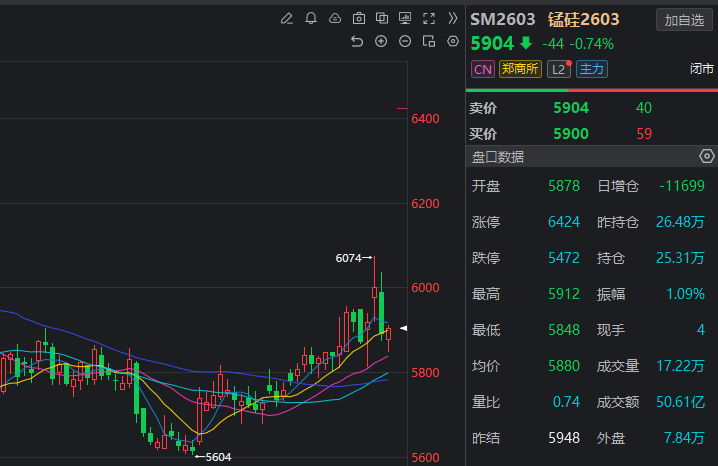Viewport: 718px width, 466px height.
Task: Click 加自选 to add to watchlist
Action: click(685, 20)
